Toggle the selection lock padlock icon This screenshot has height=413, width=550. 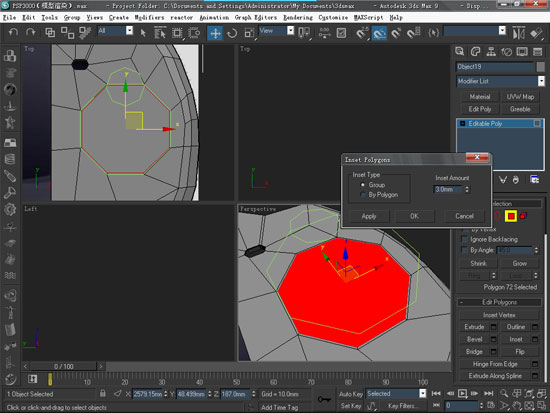103,393
